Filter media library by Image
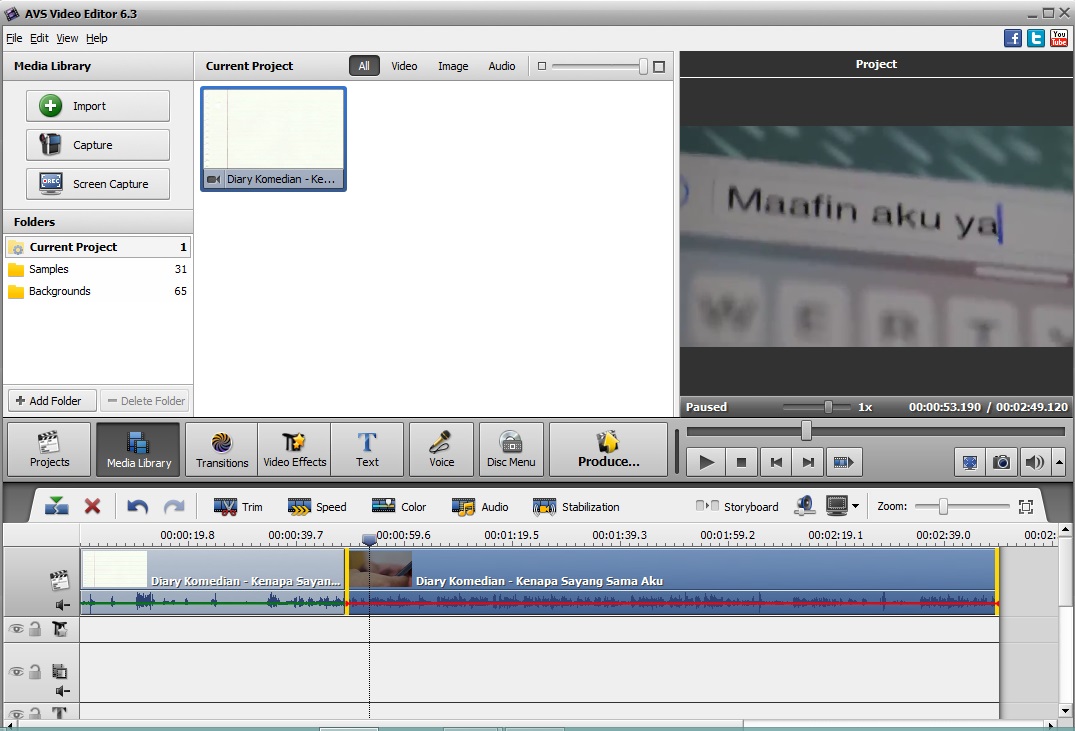This screenshot has width=1075, height=731. click(453, 66)
